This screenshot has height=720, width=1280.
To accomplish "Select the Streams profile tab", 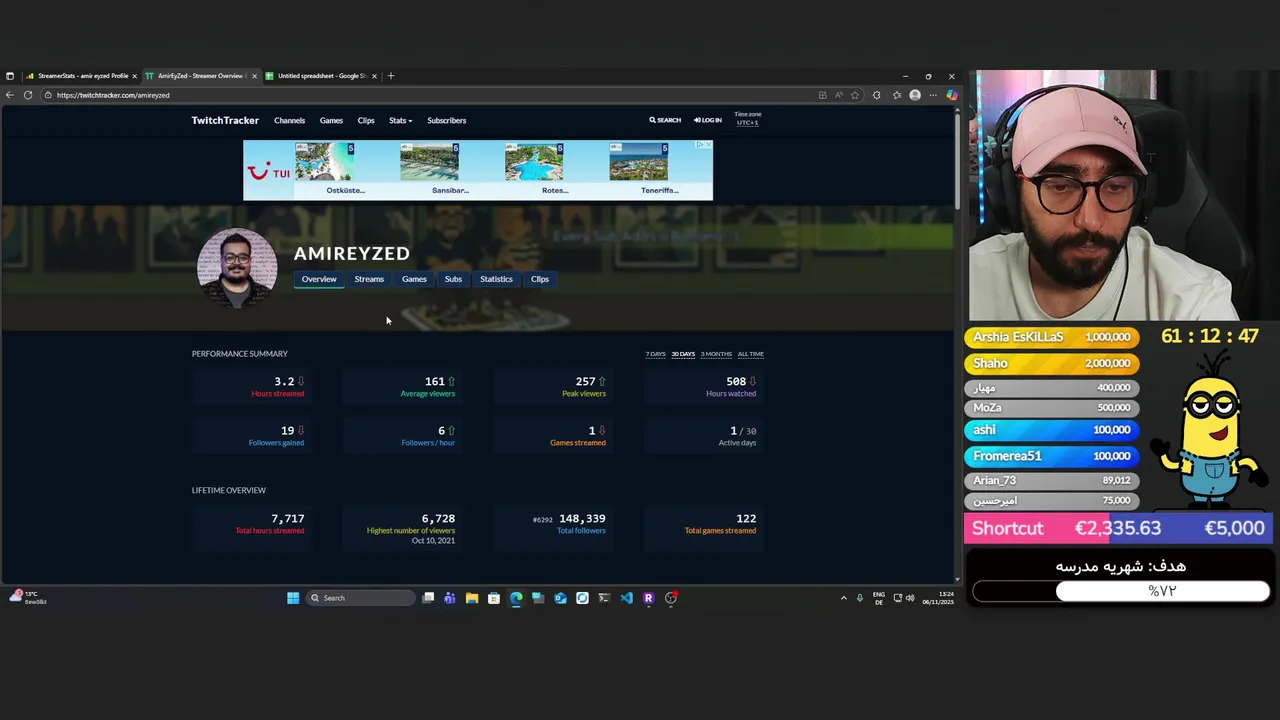I will [x=369, y=279].
